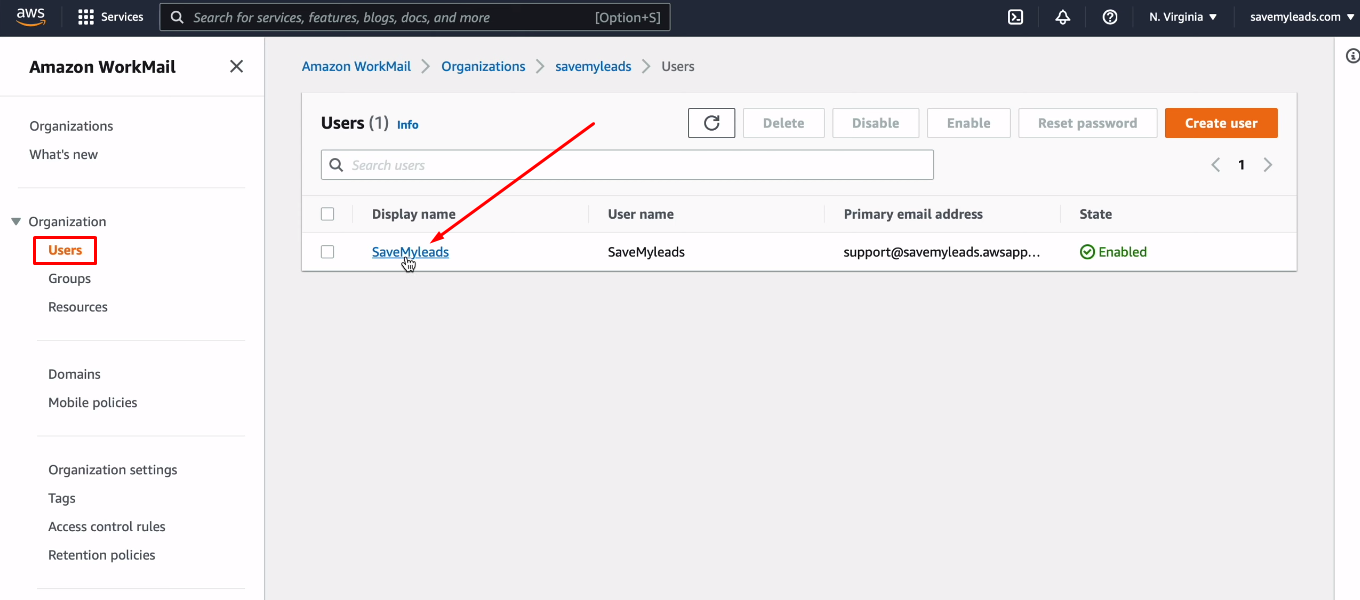Close the Amazon WorkMail side panel
The width and height of the screenshot is (1360, 600).
pyautogui.click(x=236, y=67)
